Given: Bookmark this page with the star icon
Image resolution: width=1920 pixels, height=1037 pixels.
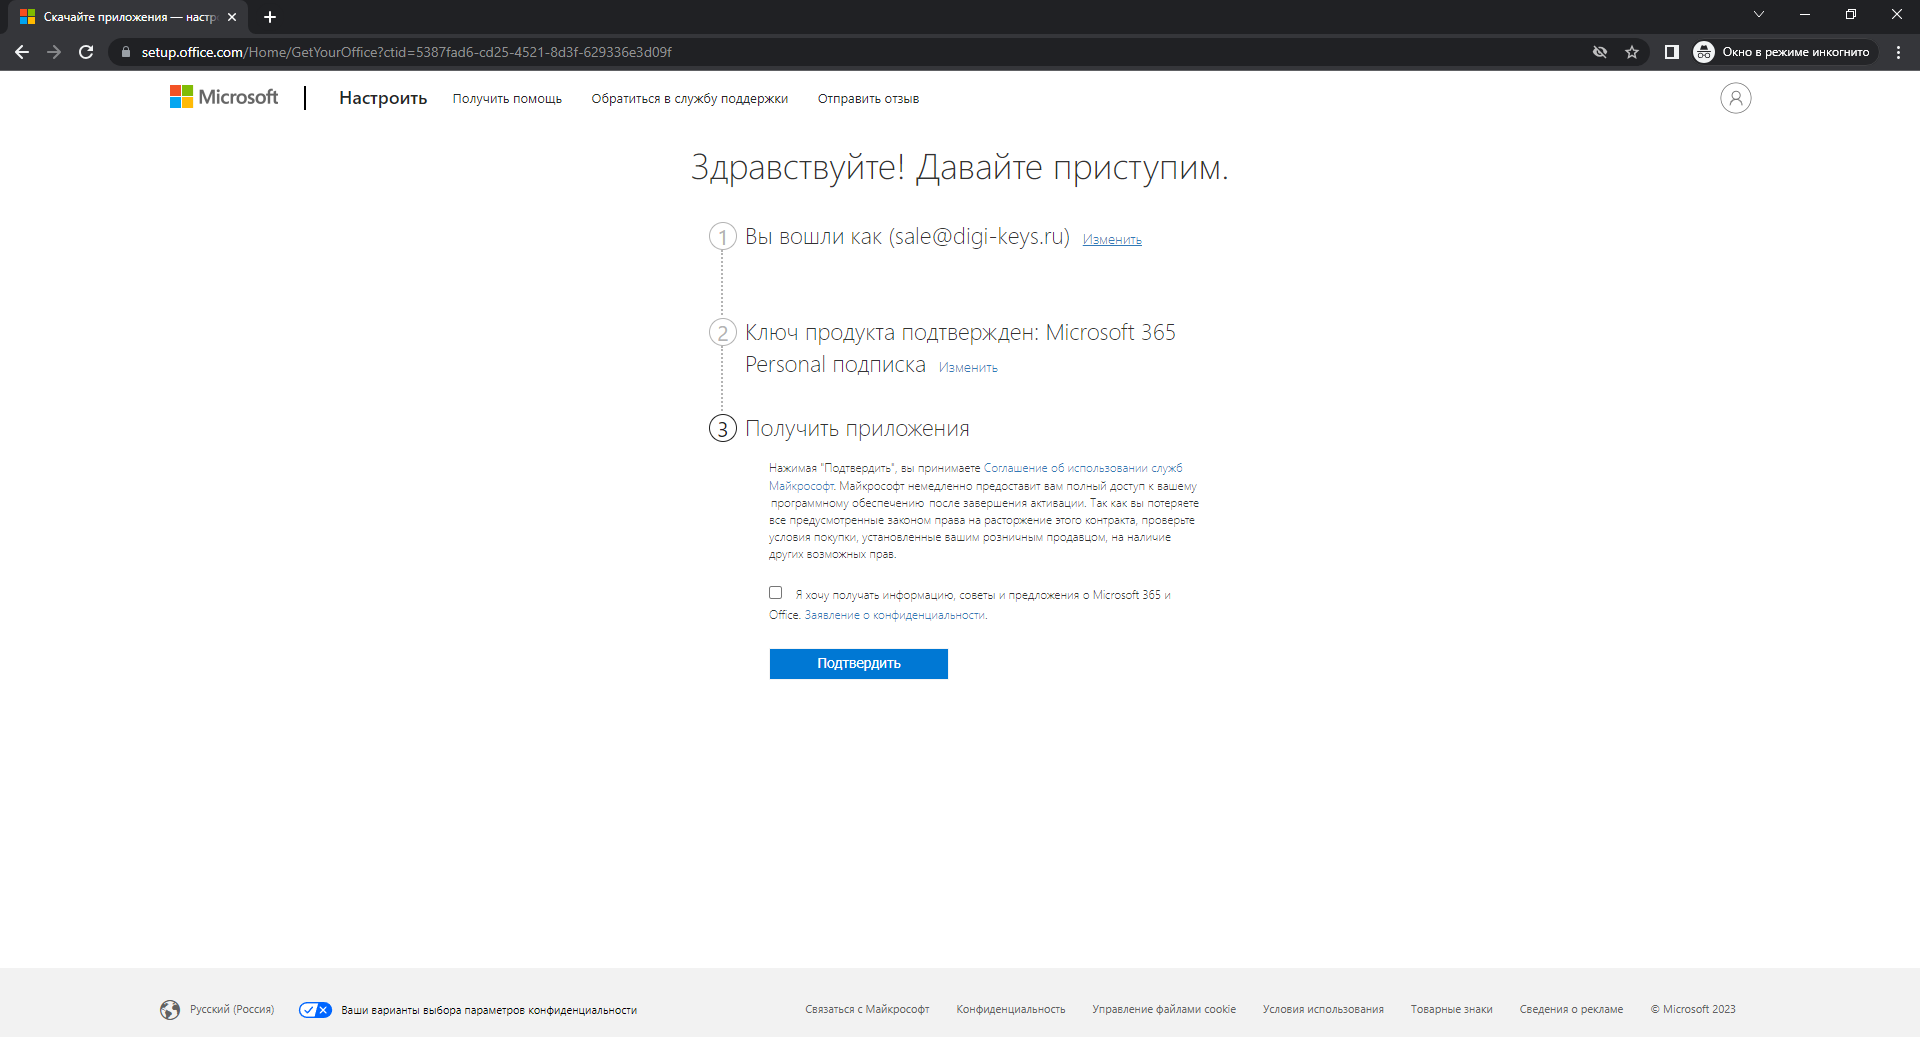Looking at the screenshot, I should 1632,52.
